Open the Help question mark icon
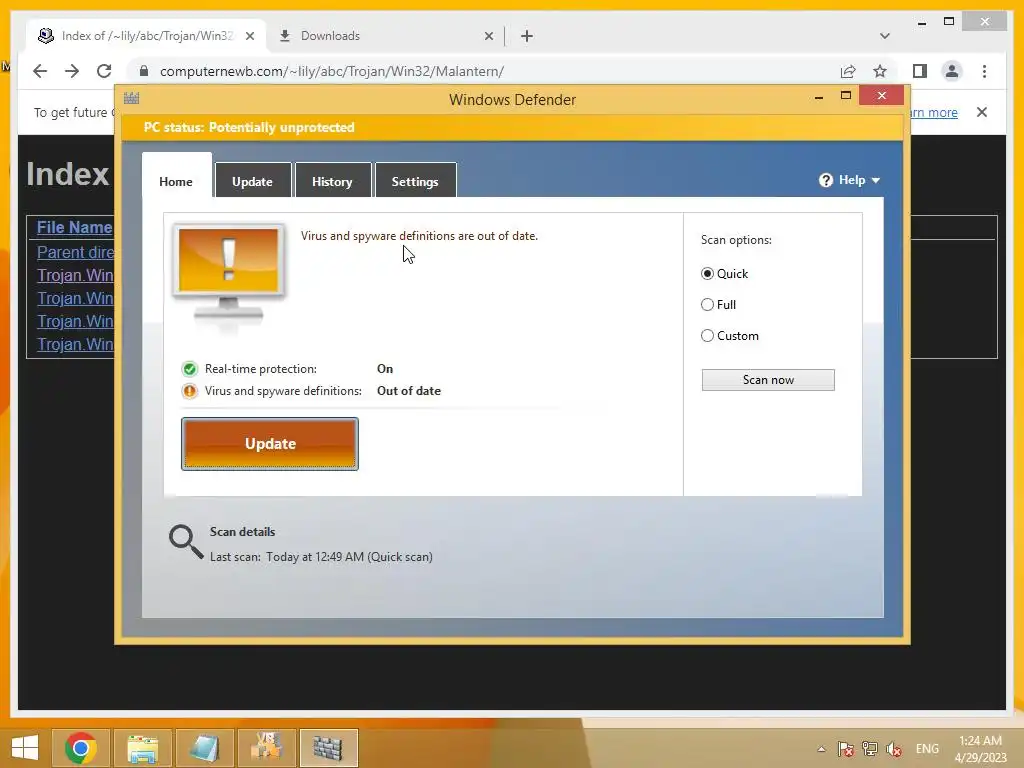This screenshot has height=768, width=1024. [825, 180]
